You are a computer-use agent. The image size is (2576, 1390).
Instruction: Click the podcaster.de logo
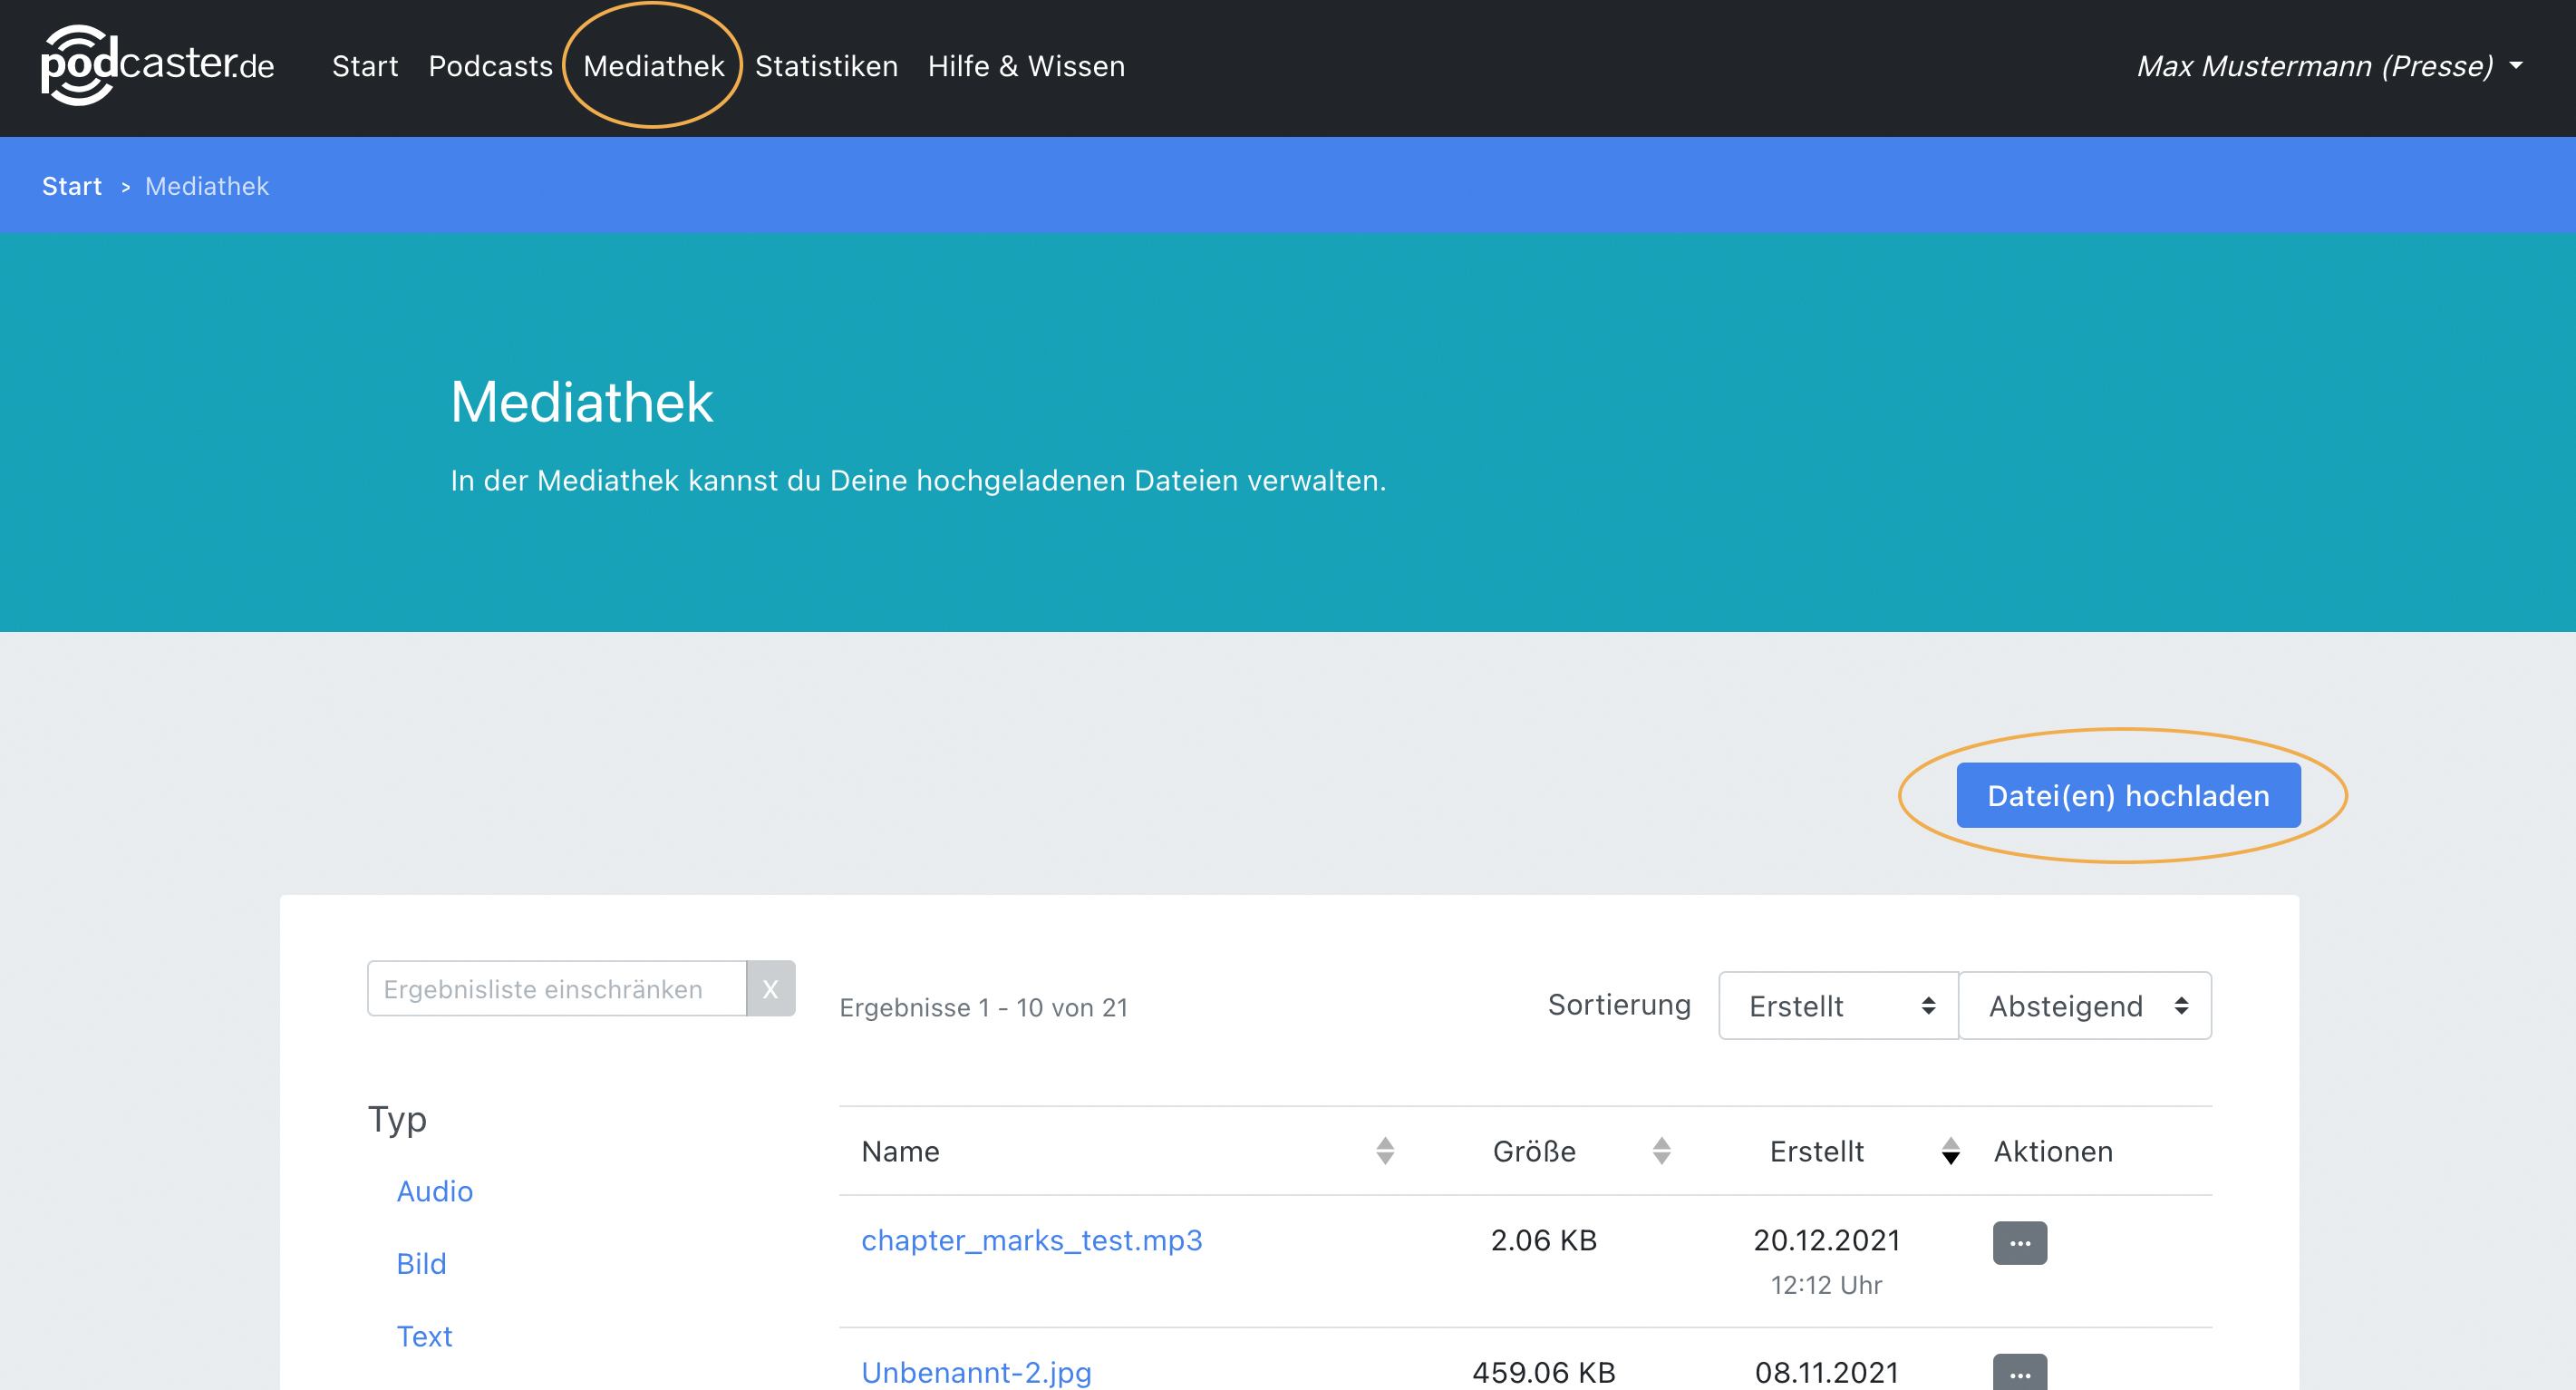pos(157,65)
